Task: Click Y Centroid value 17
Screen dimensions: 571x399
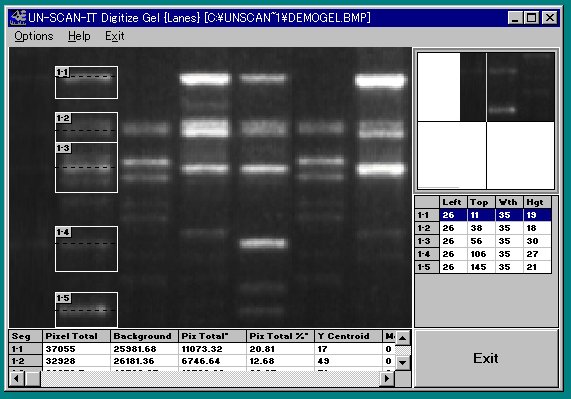Action: 348,349
